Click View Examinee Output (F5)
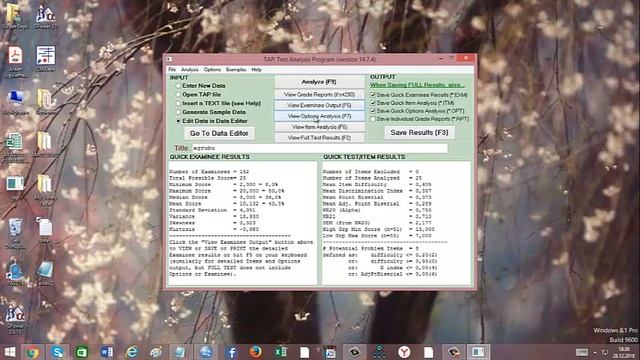Viewport: 640px width, 360px height. tap(319, 105)
